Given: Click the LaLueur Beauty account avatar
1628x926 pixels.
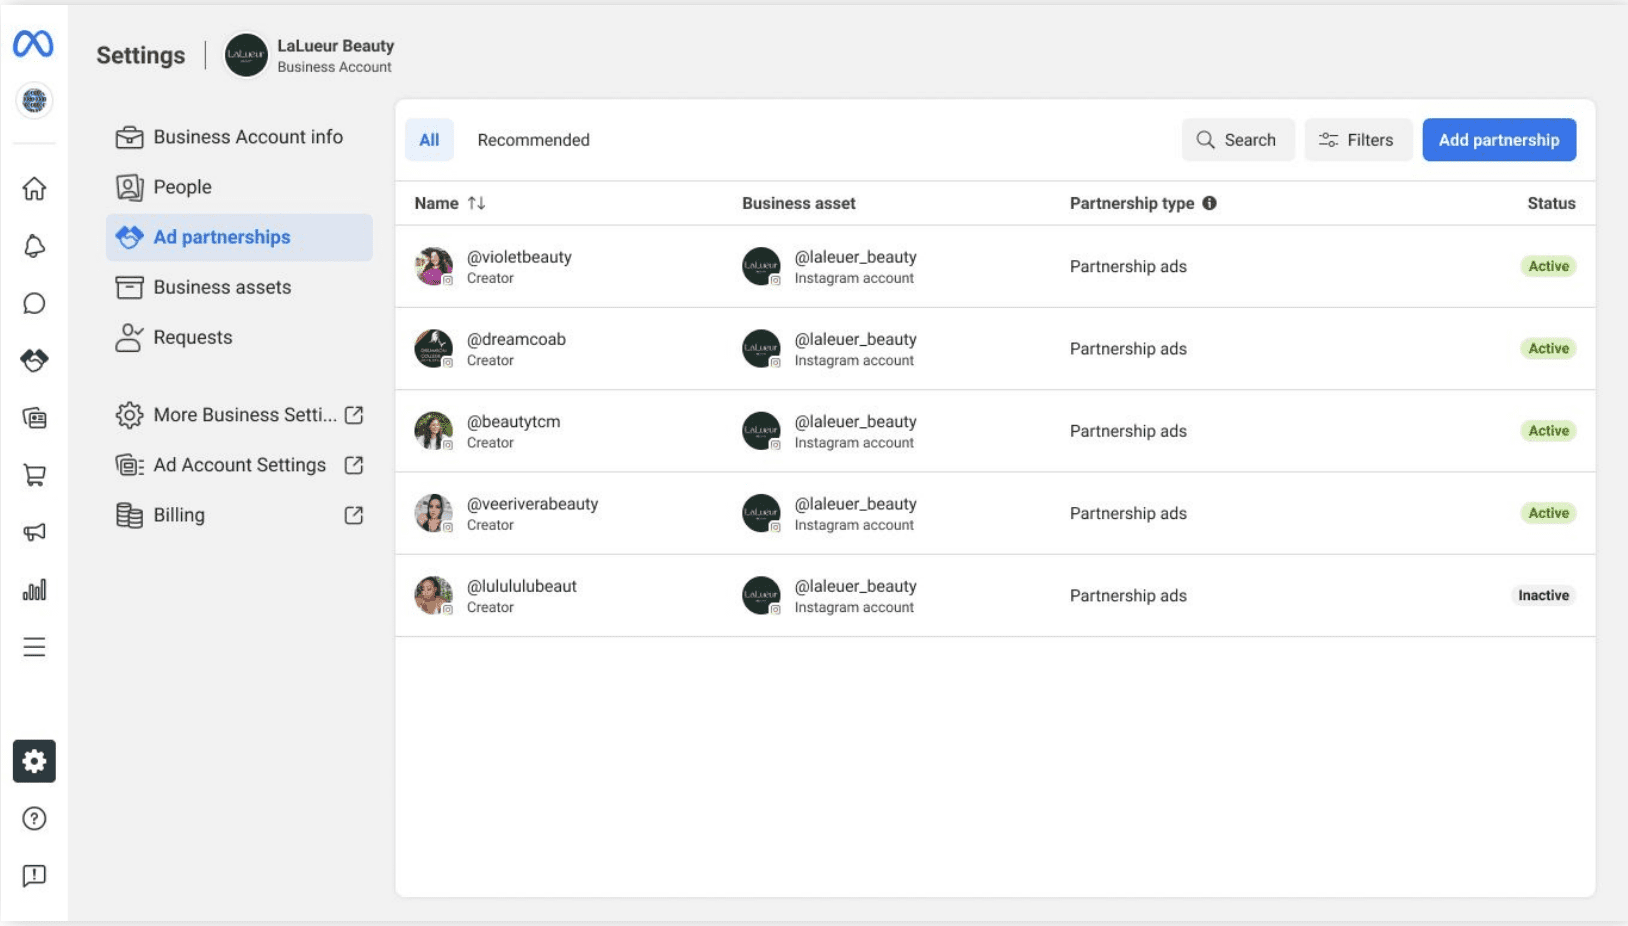Looking at the screenshot, I should click(x=246, y=55).
